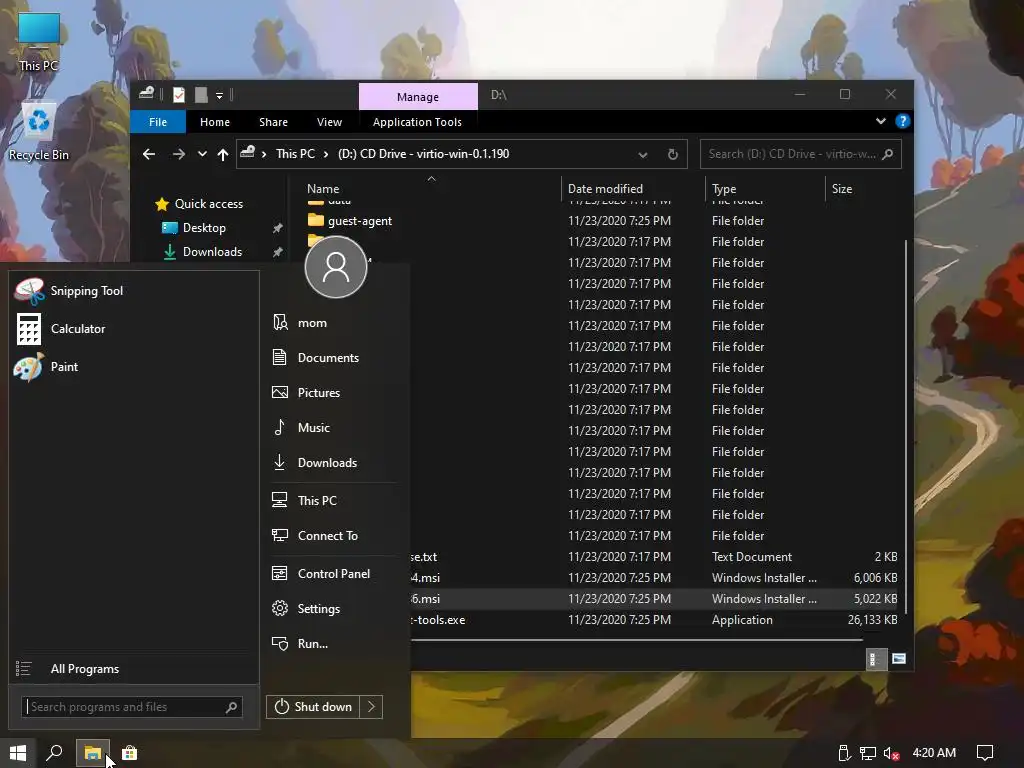This screenshot has width=1024, height=768.
Task: Show All Programs list
Action: pos(134,669)
